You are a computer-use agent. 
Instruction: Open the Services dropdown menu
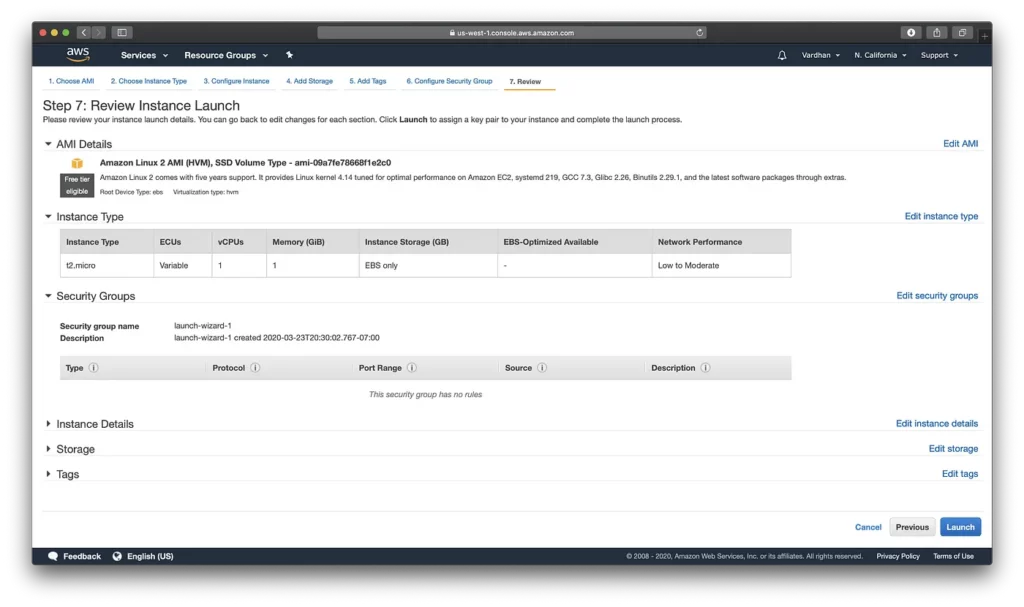click(x=144, y=56)
